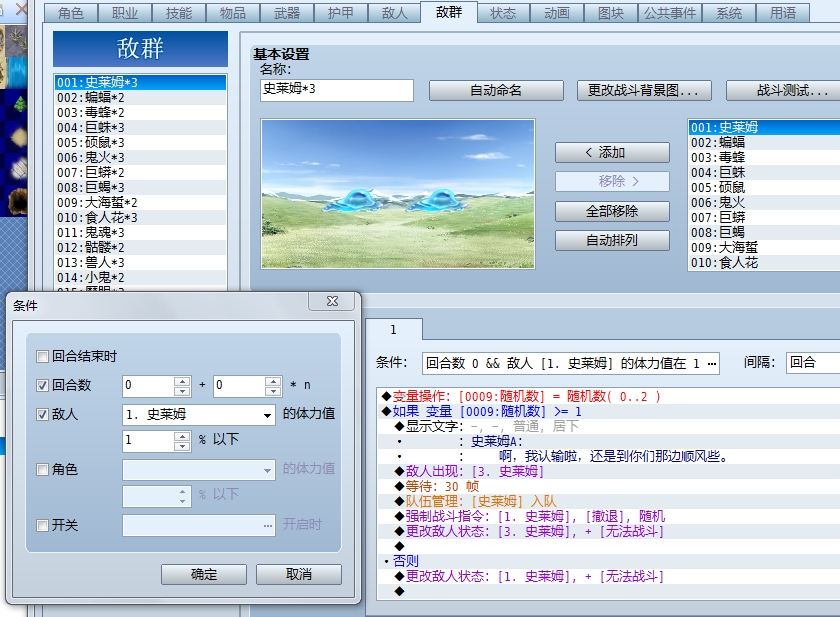Increase the second 回合数 value with the up arrow

tap(273, 381)
